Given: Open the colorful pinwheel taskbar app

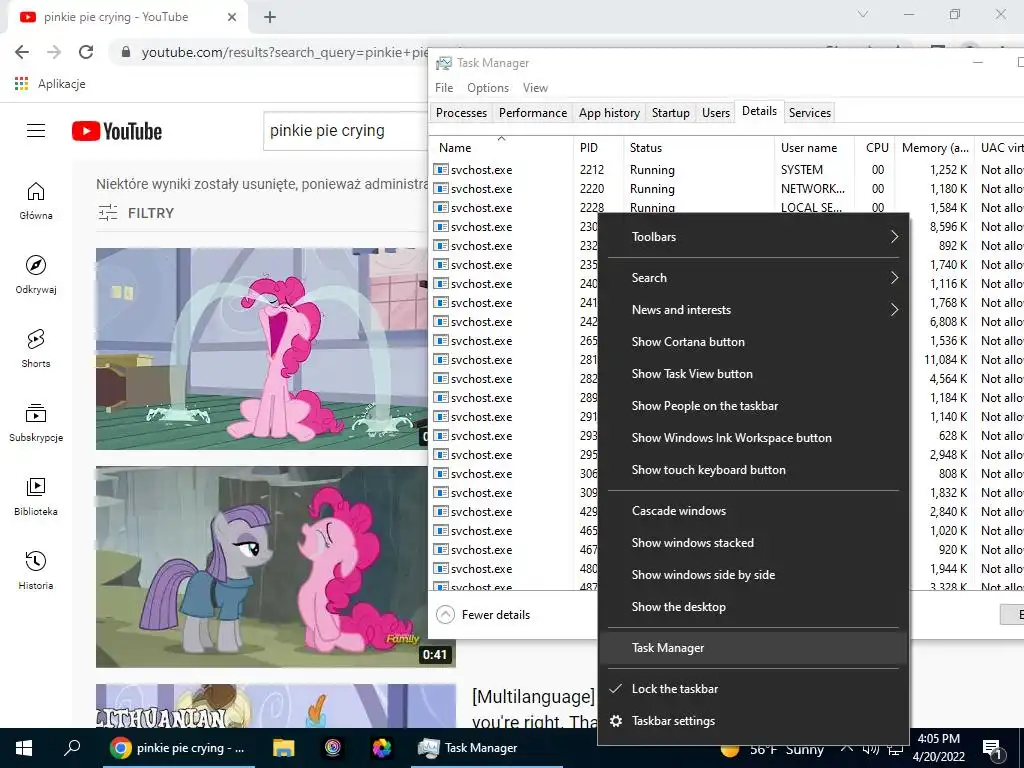Looking at the screenshot, I should point(381,748).
